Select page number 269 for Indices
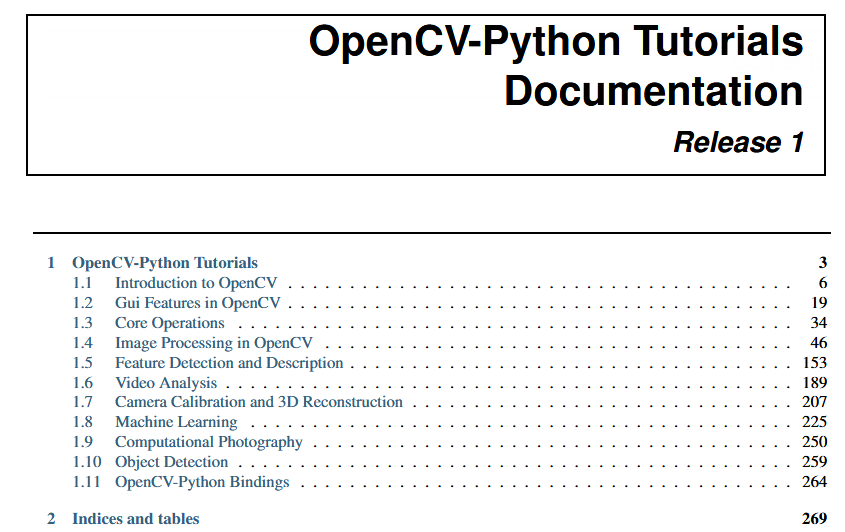Viewport: 845px width, 532px height. point(814,518)
